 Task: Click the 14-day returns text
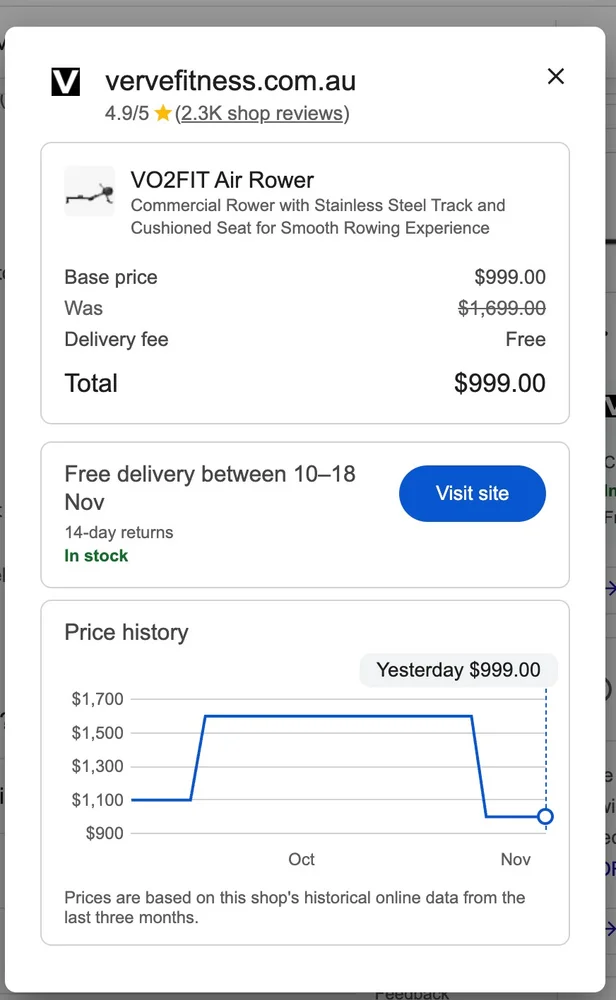pyautogui.click(x=118, y=533)
